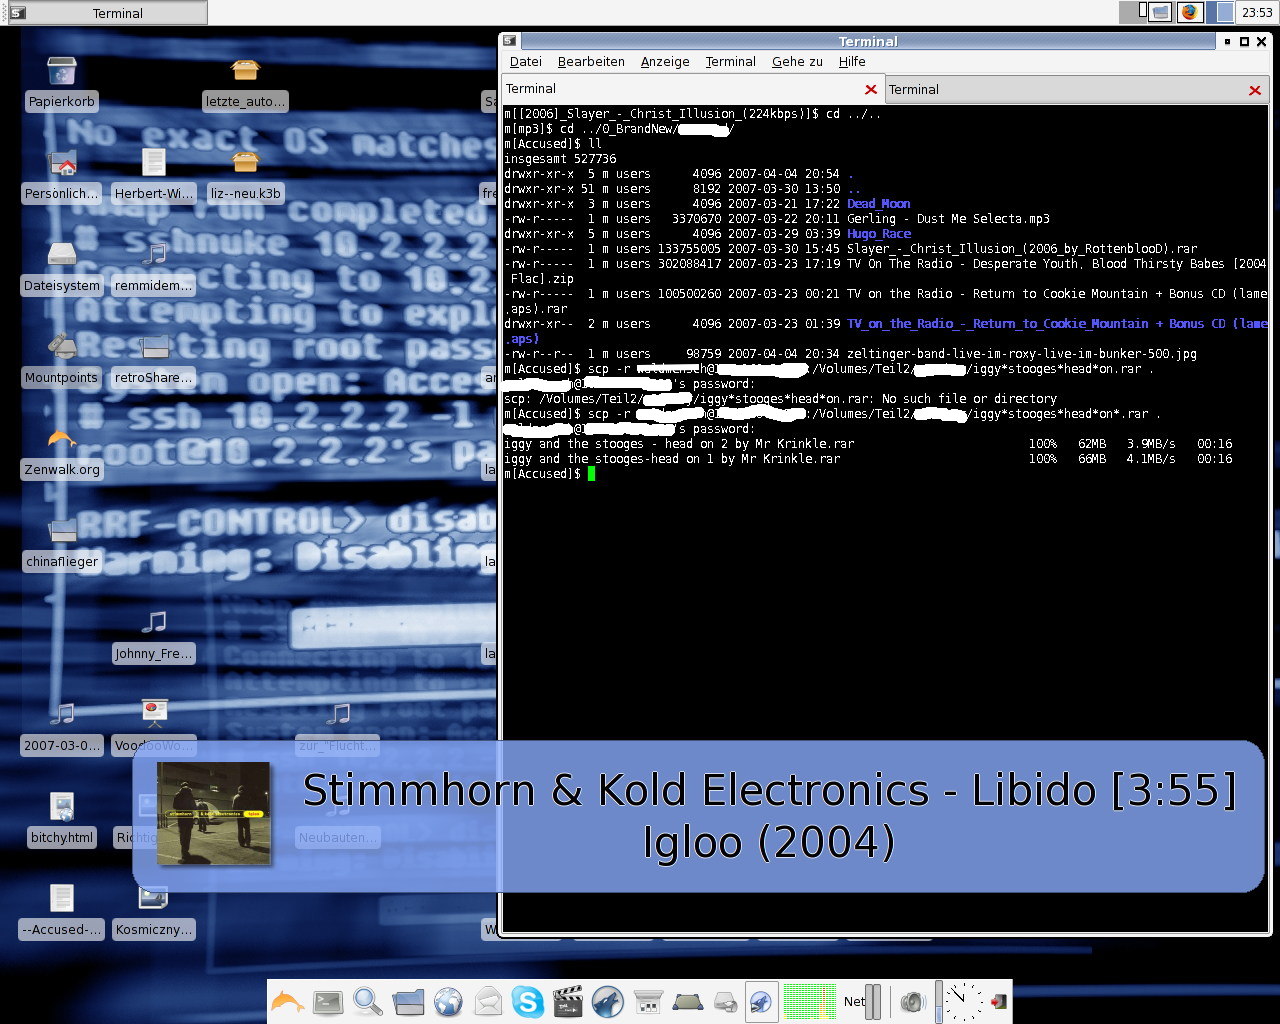
Task: Select the chinaflieger desktop icon
Action: (62, 542)
